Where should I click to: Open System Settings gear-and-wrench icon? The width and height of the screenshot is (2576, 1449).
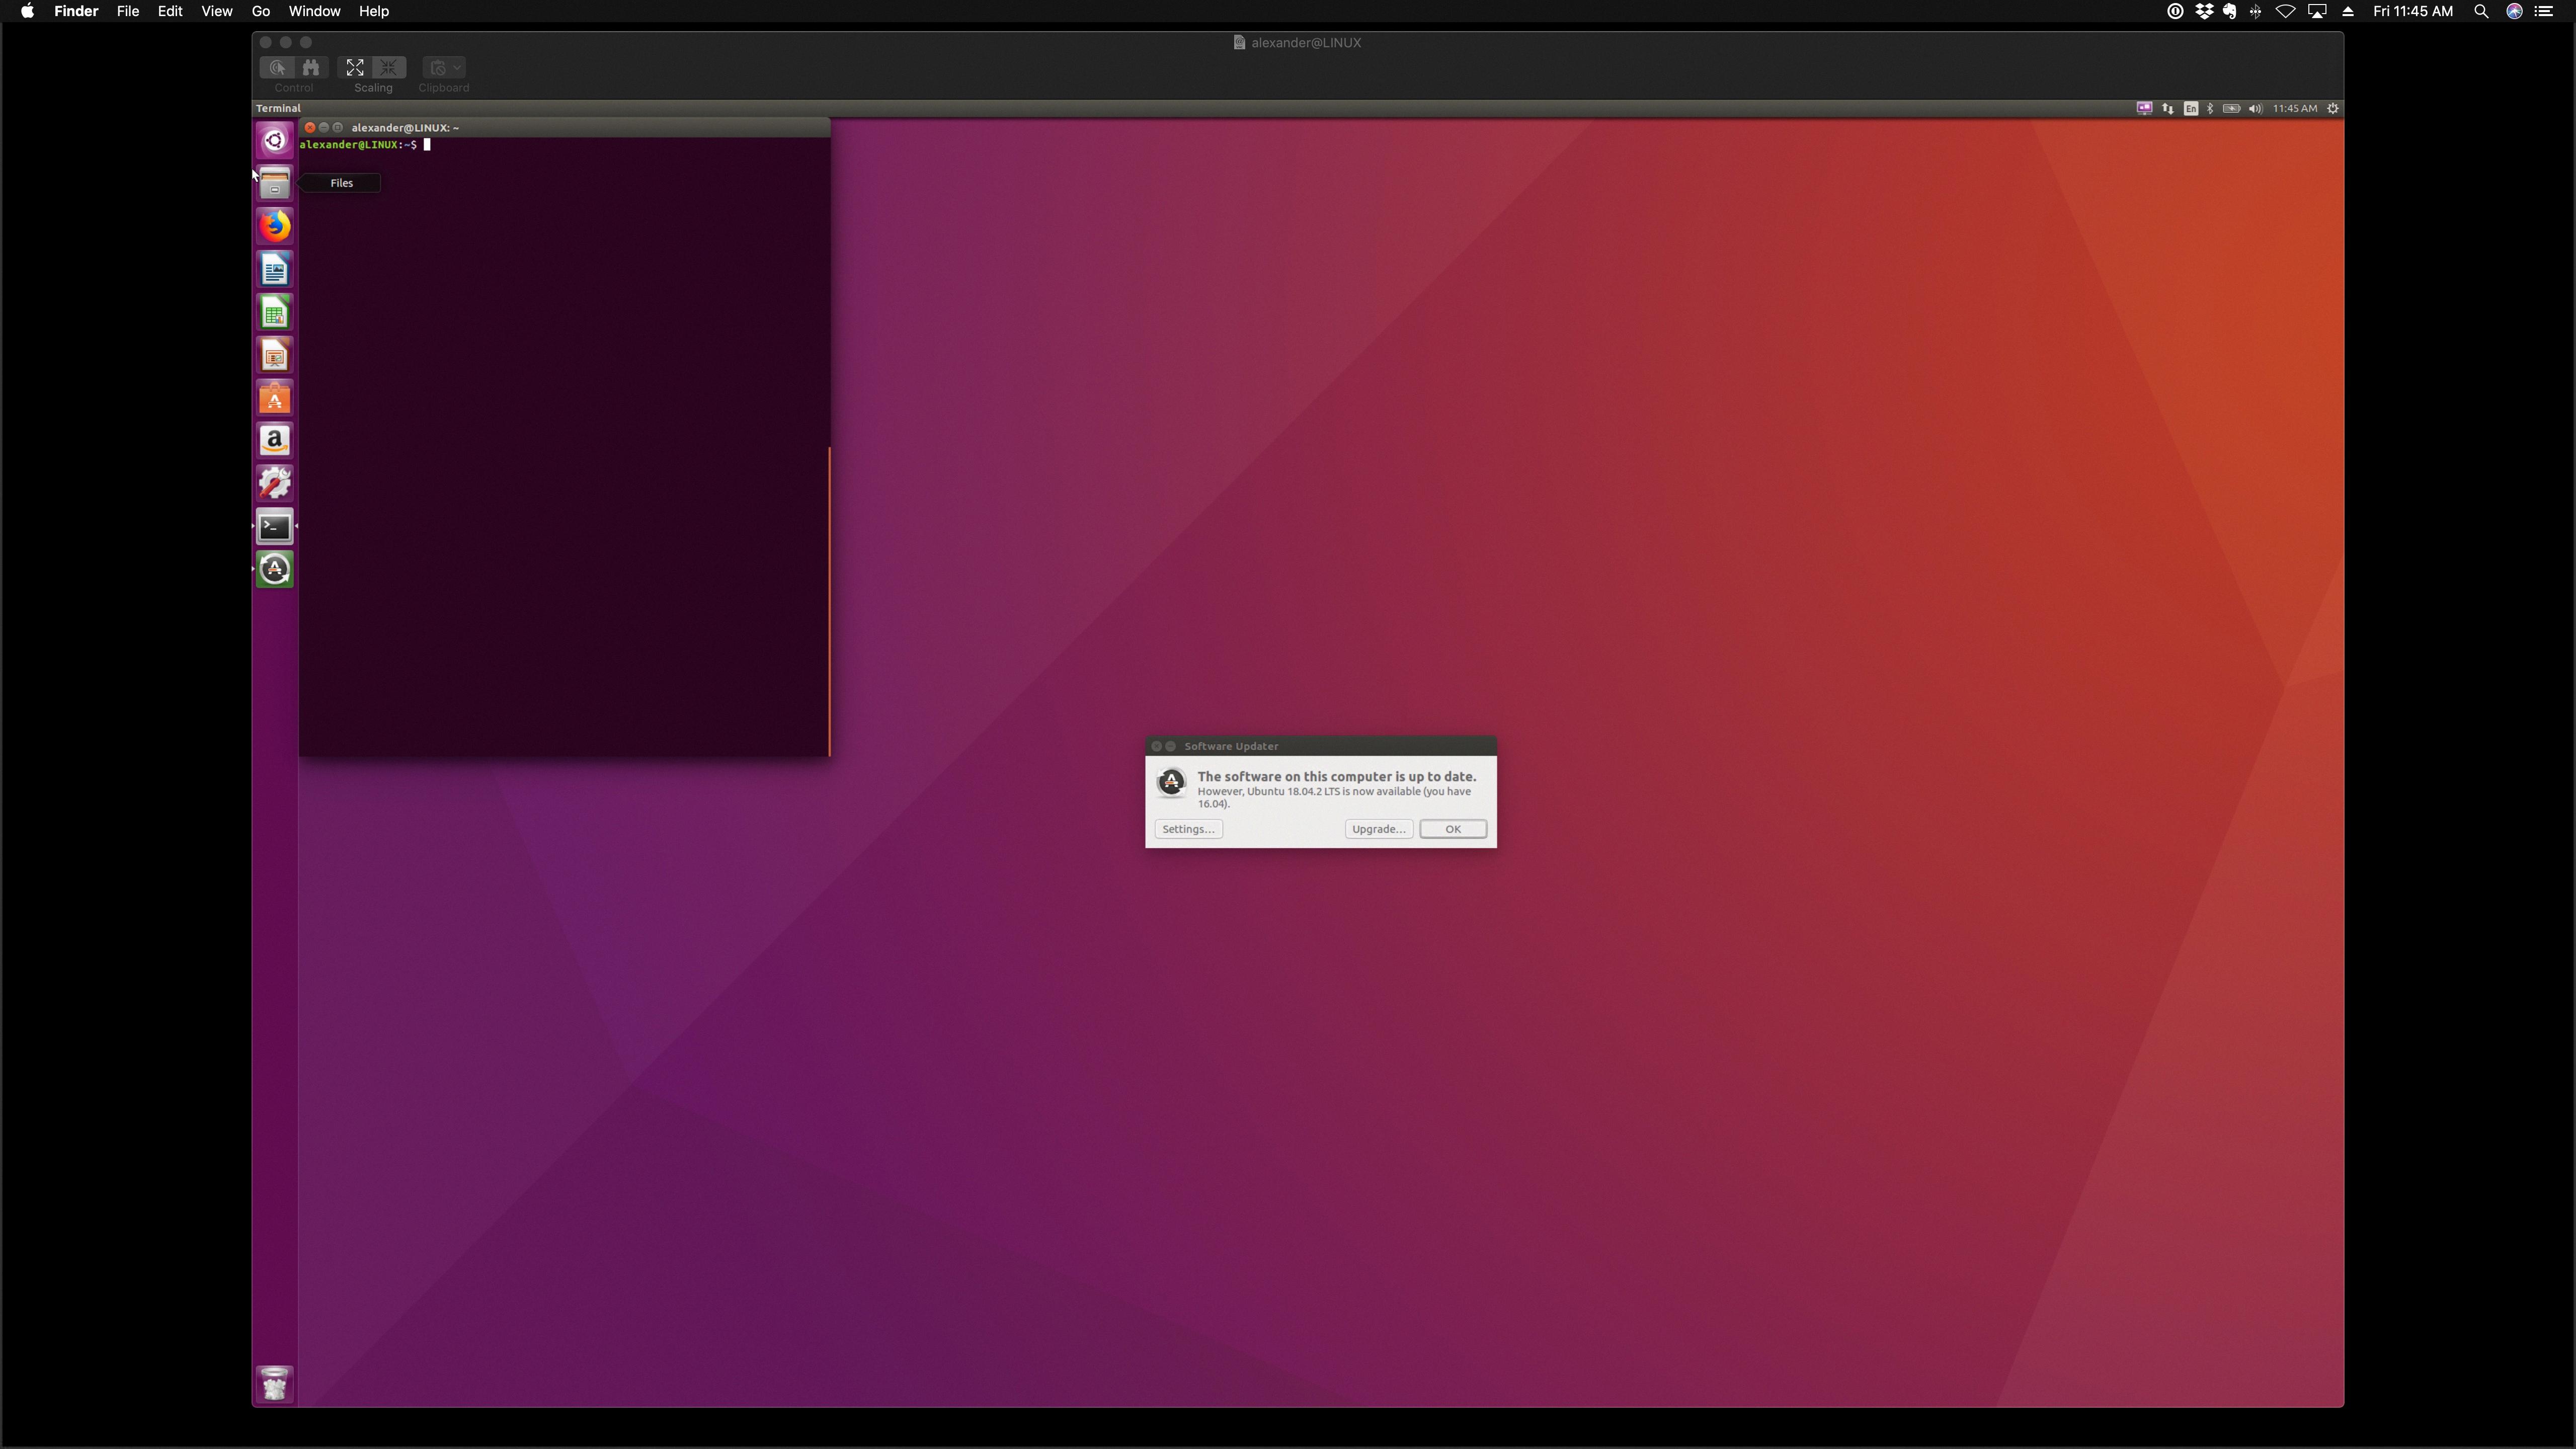pyautogui.click(x=274, y=484)
